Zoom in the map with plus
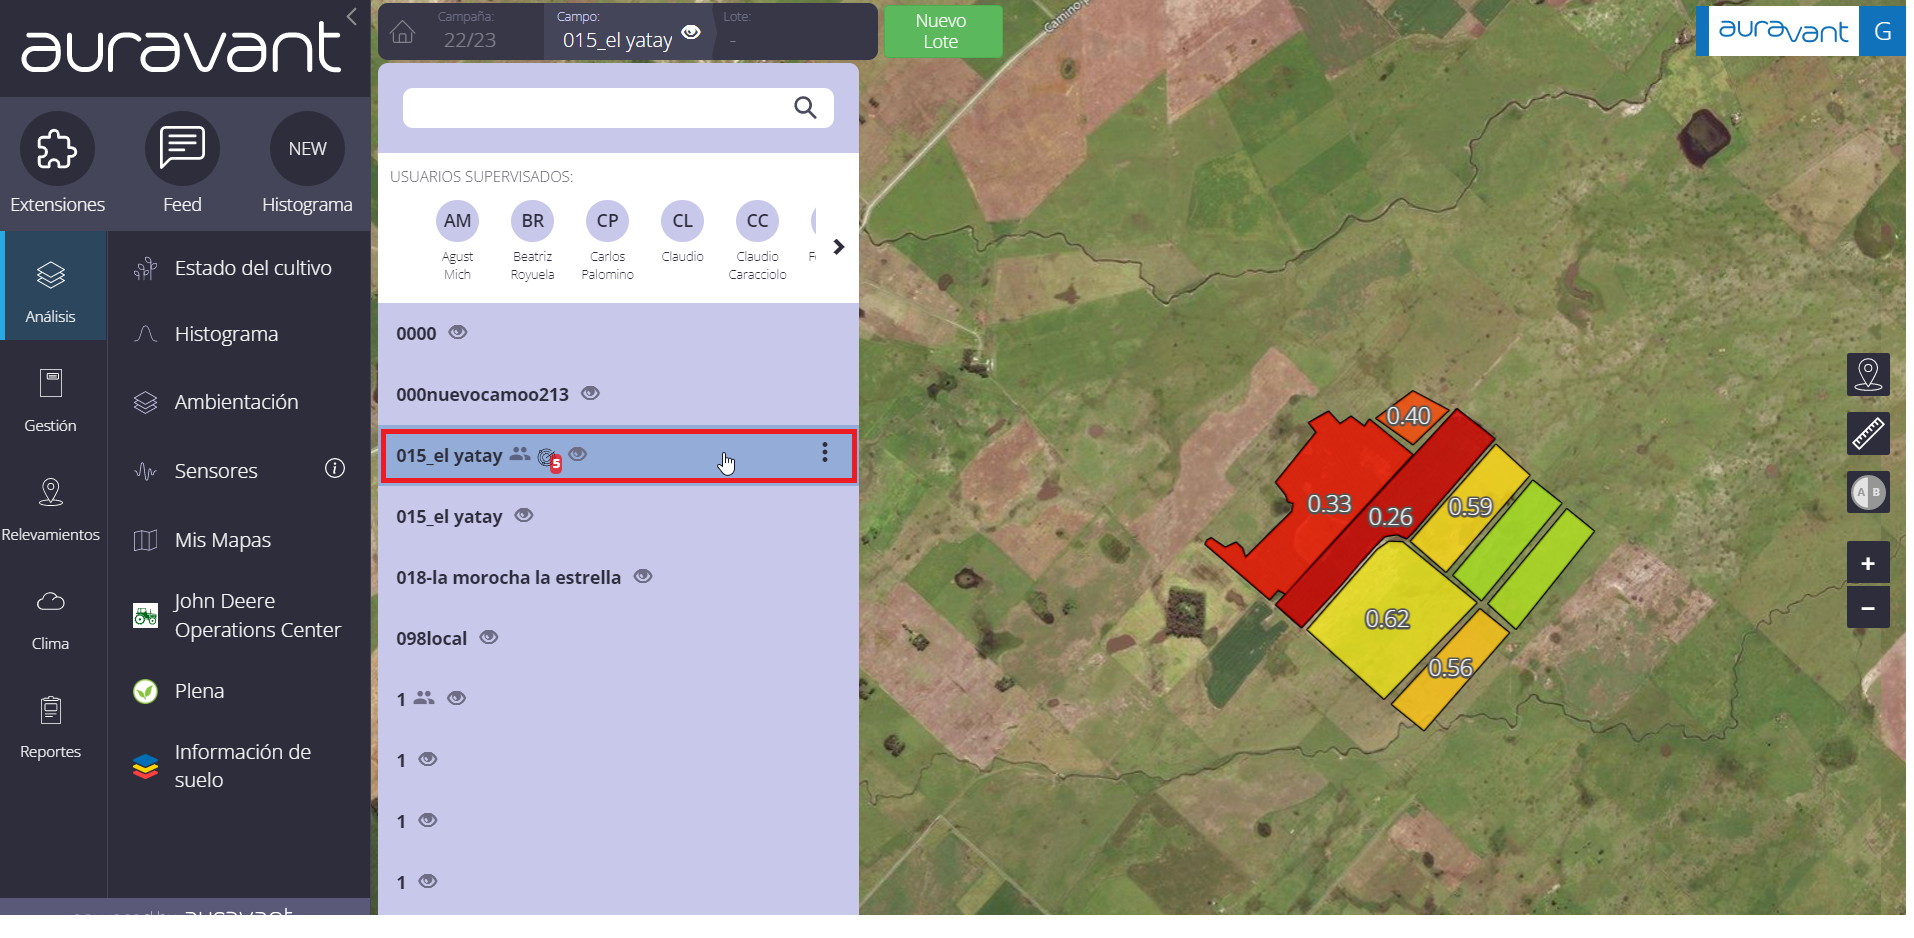 (x=1868, y=563)
